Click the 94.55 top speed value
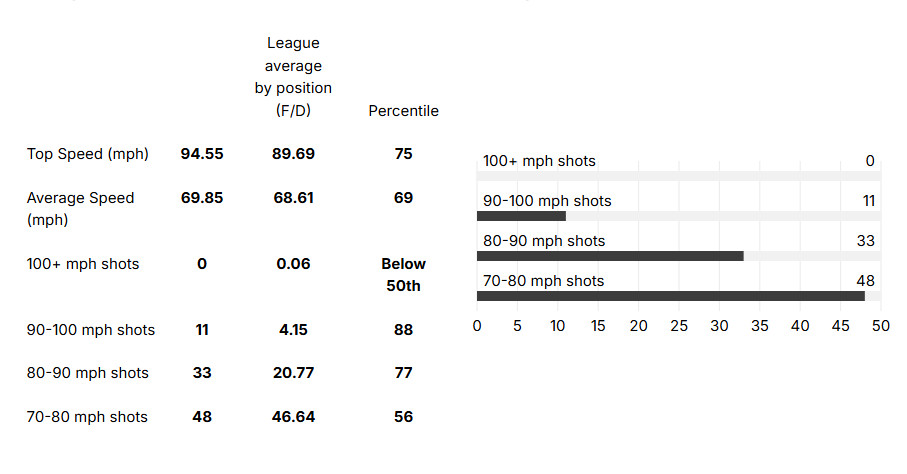 pyautogui.click(x=202, y=154)
